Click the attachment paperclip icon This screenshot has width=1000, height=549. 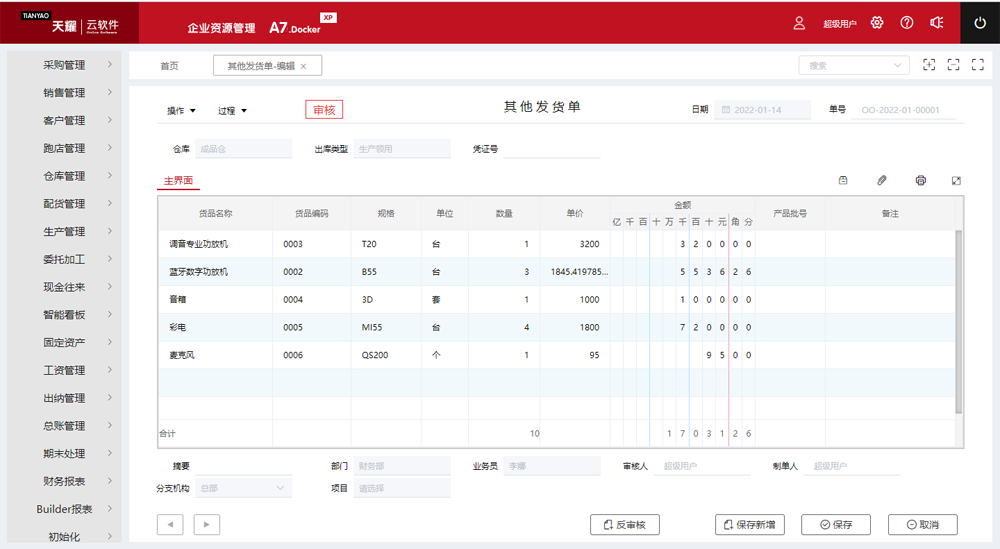pos(882,180)
